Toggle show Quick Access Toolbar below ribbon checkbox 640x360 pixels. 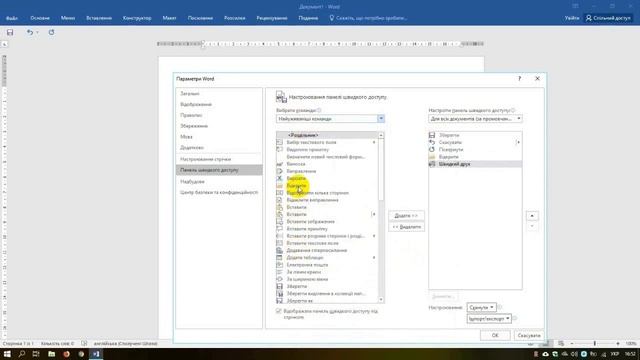[x=279, y=311]
